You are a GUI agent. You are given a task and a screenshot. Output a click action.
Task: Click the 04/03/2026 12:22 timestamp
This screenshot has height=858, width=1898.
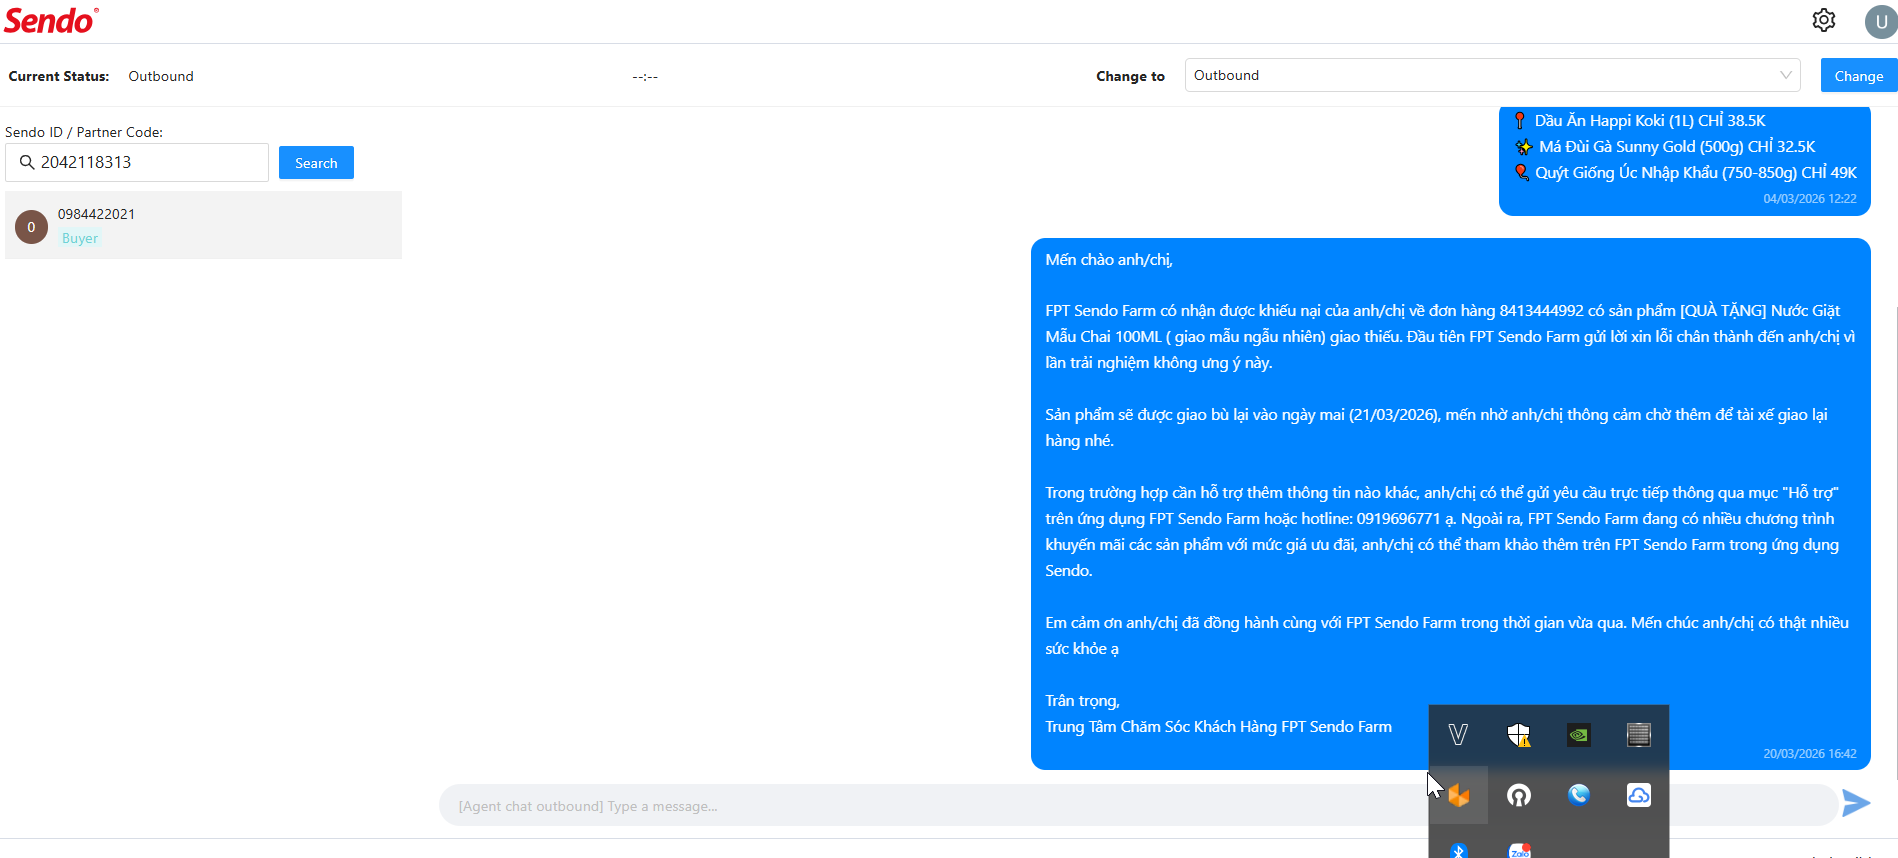1809,199
